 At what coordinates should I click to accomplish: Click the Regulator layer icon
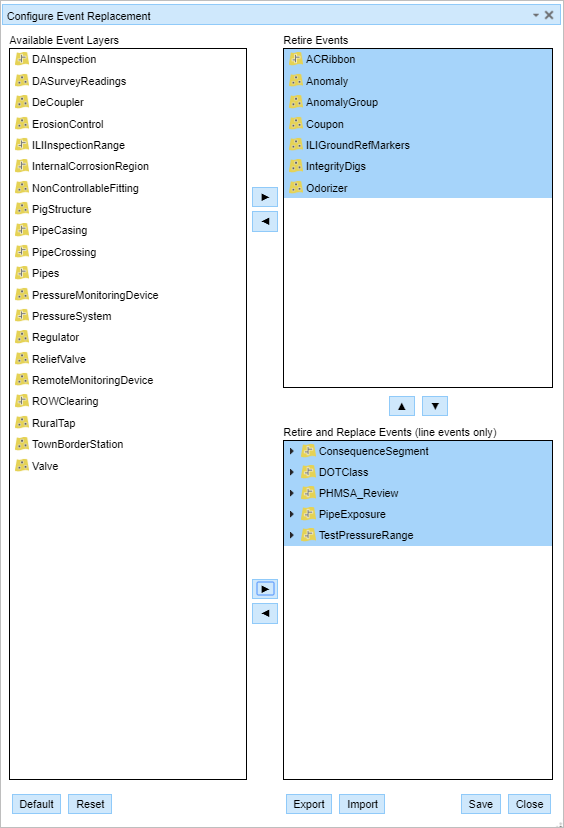(22, 336)
